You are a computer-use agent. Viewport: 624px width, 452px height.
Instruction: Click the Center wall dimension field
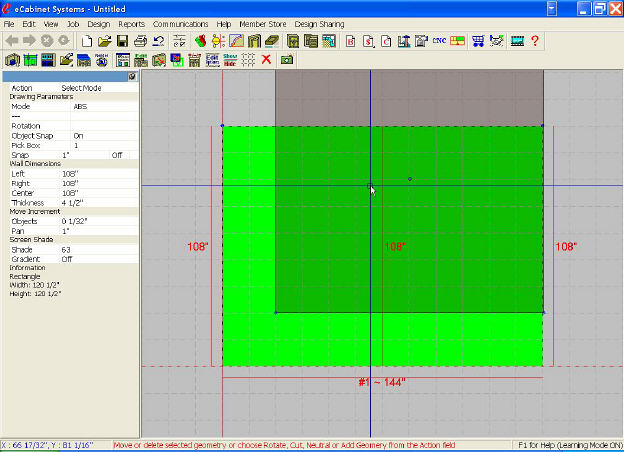point(99,193)
